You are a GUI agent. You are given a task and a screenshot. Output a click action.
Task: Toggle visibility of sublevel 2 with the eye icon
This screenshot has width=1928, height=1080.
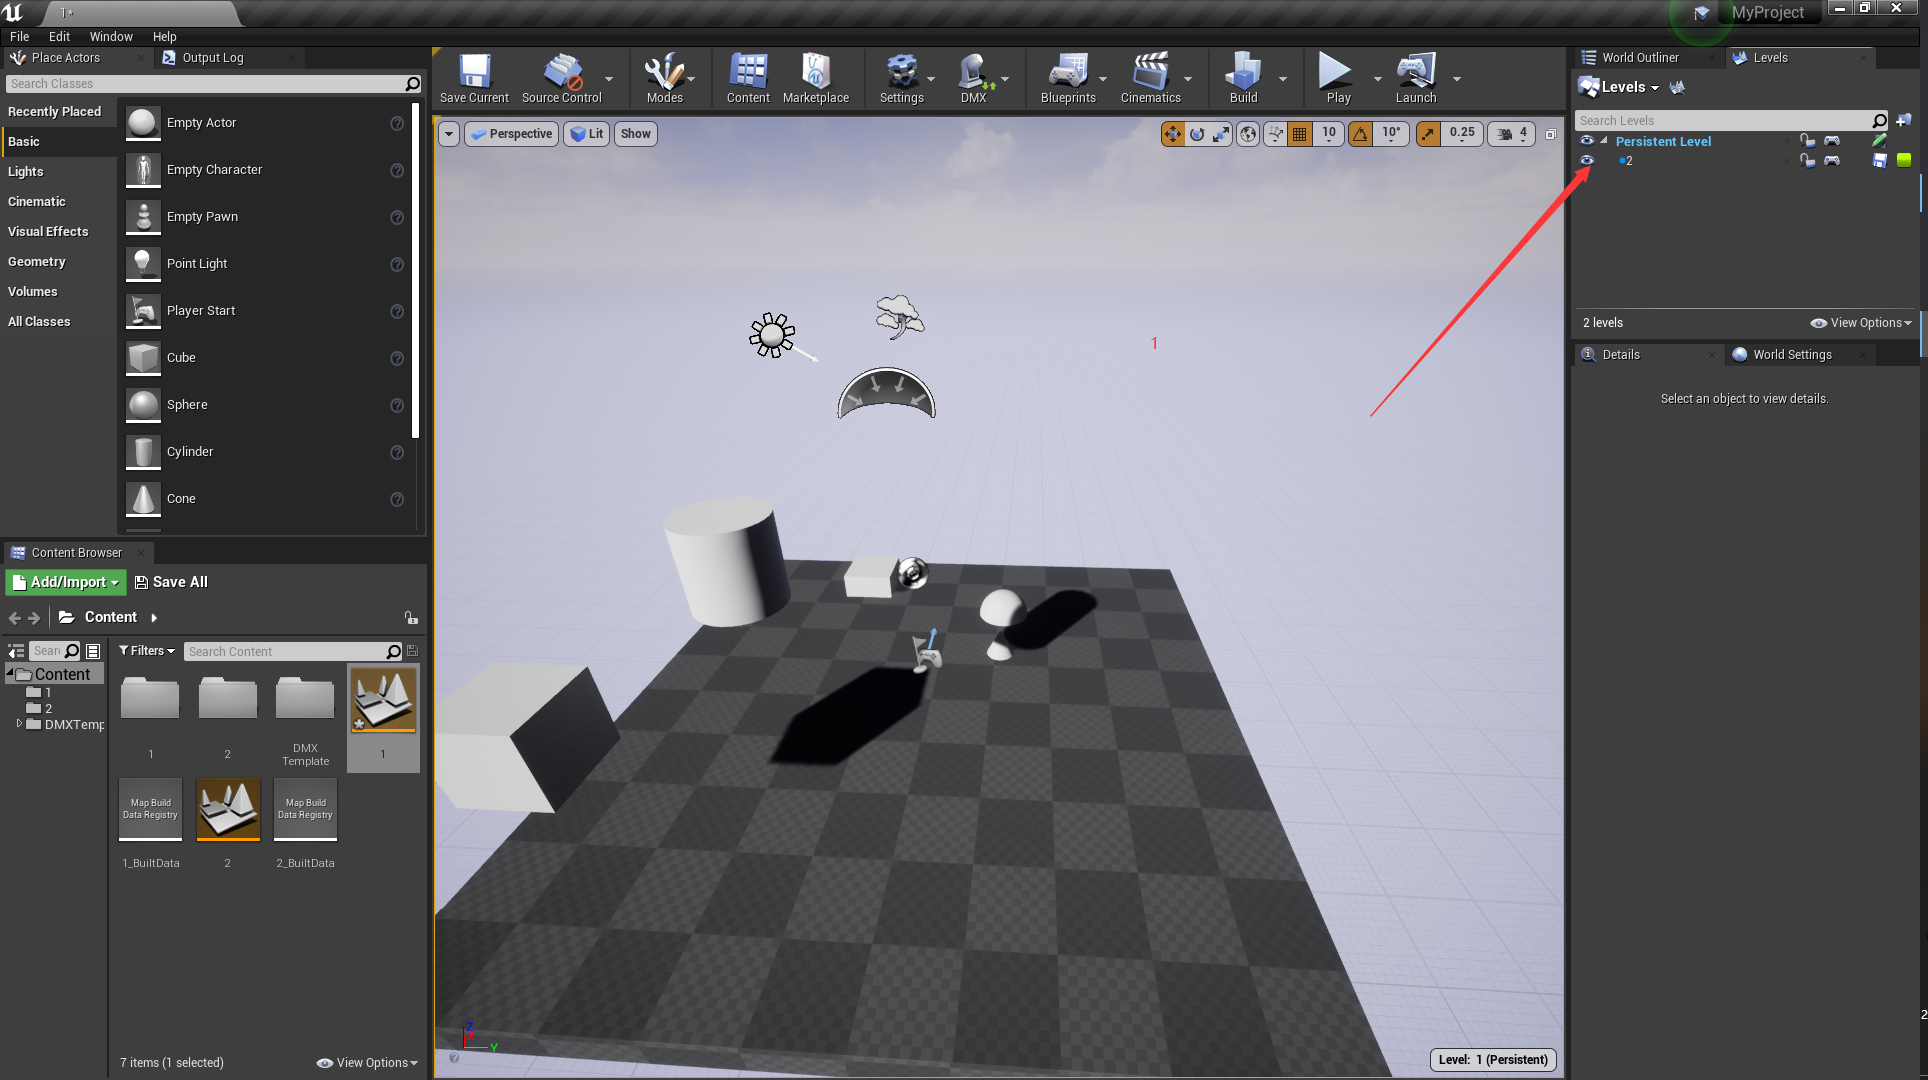(1587, 160)
